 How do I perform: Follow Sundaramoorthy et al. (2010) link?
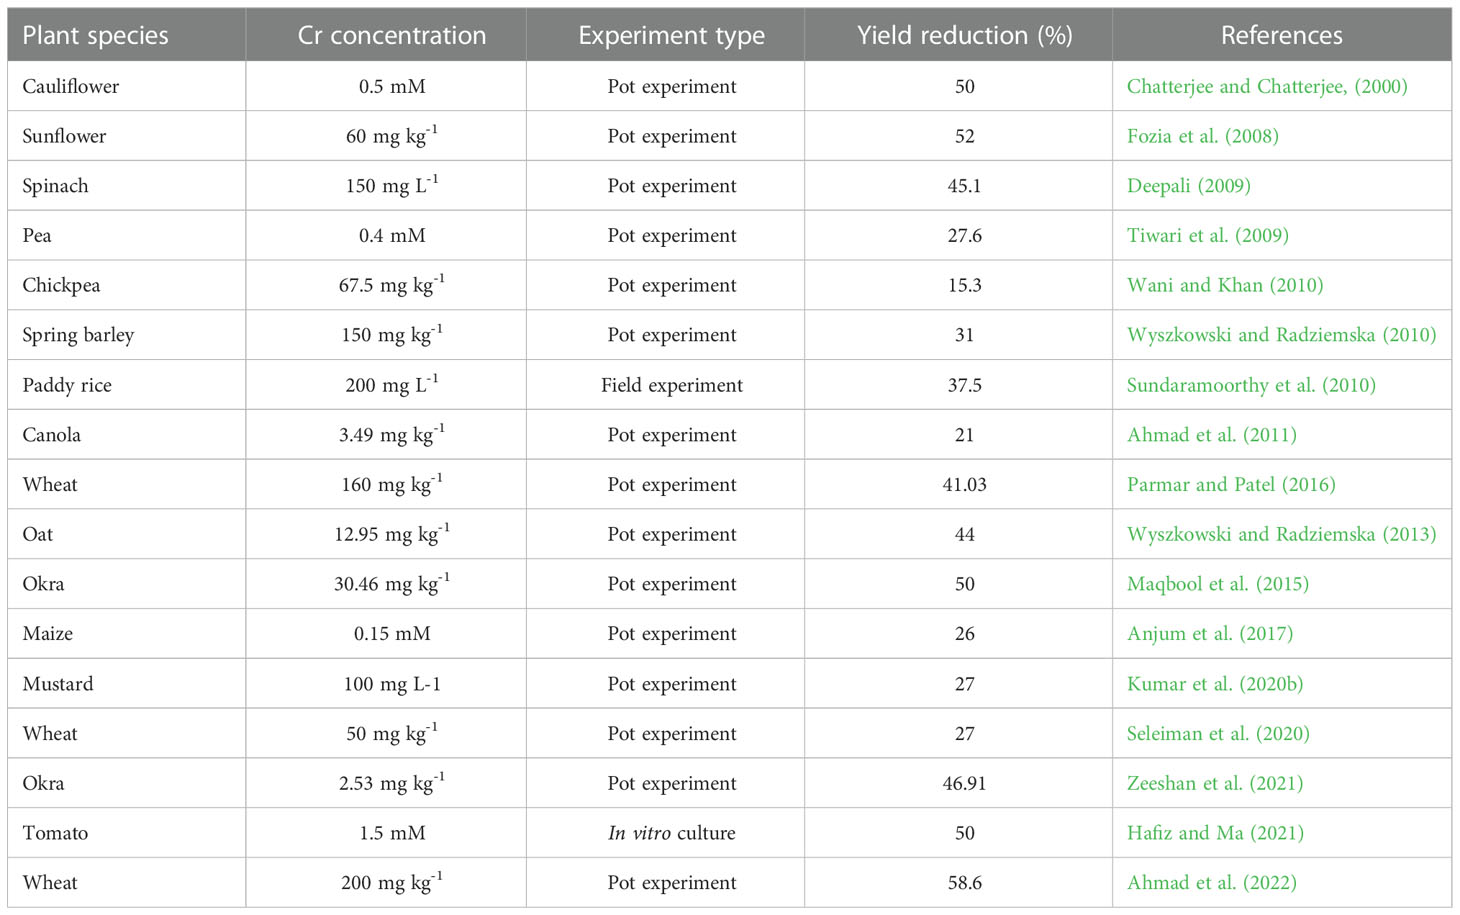(1251, 385)
